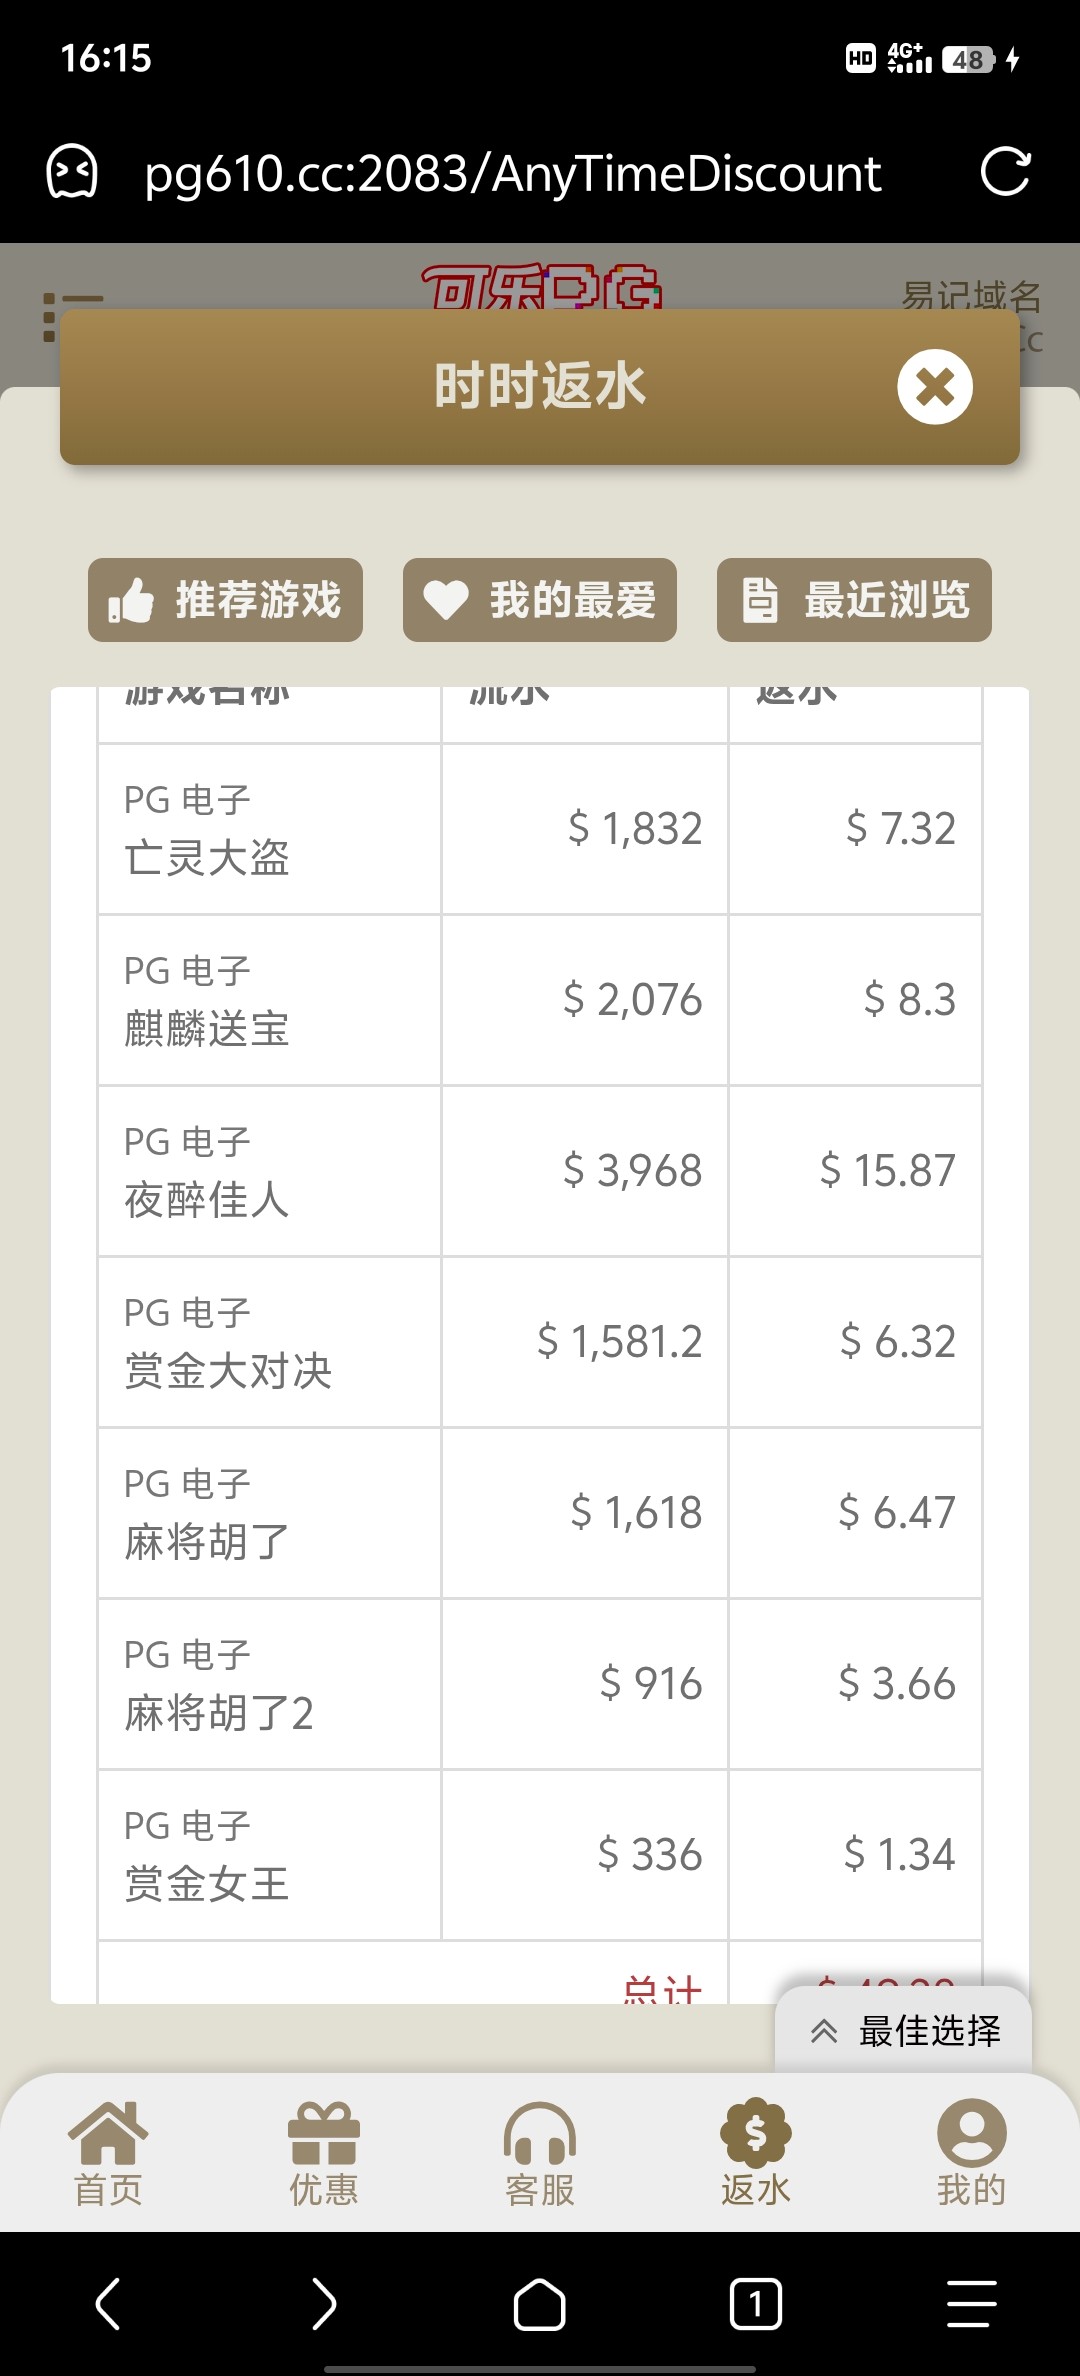Select the 麻将胡了2 game row
This screenshot has width=1080, height=2376.
click(268, 1684)
